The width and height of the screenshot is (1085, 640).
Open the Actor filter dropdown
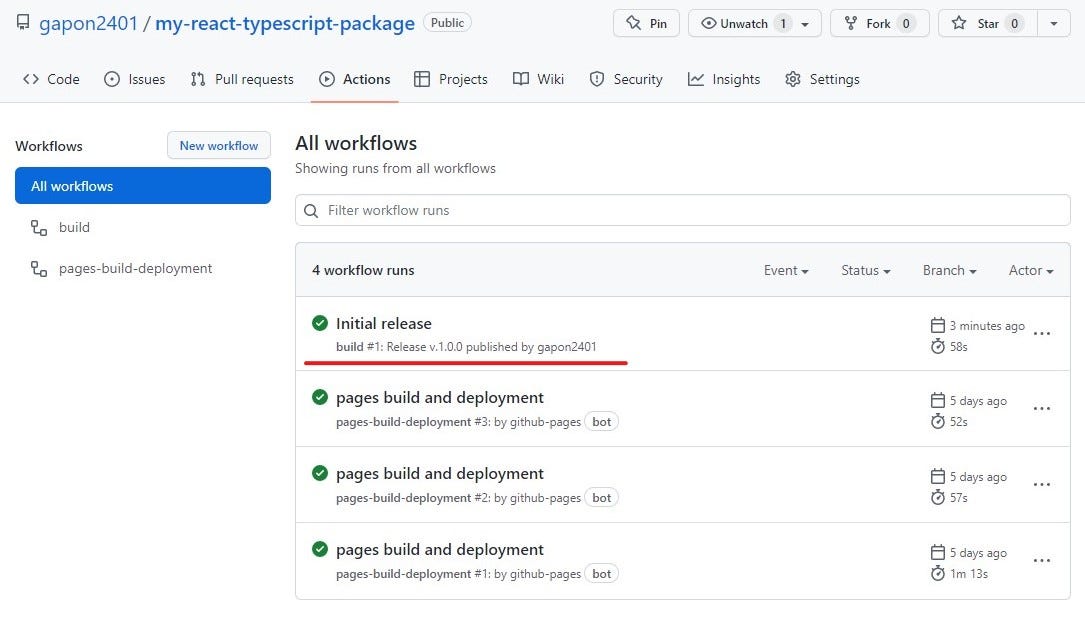(1031, 271)
